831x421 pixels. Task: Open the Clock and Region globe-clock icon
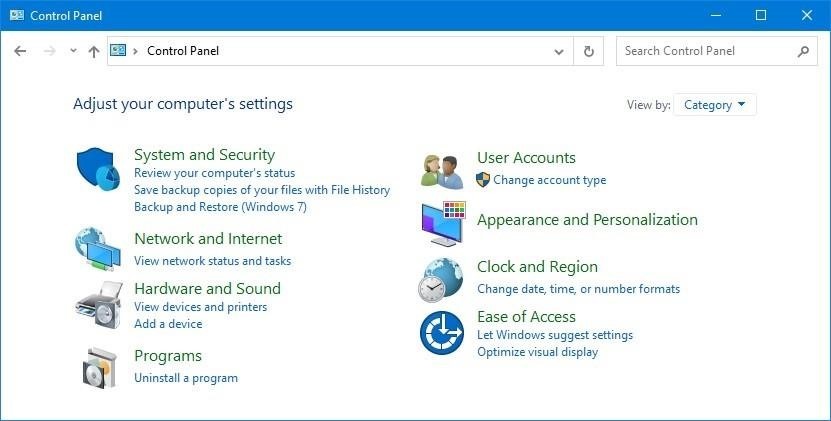tap(440, 280)
